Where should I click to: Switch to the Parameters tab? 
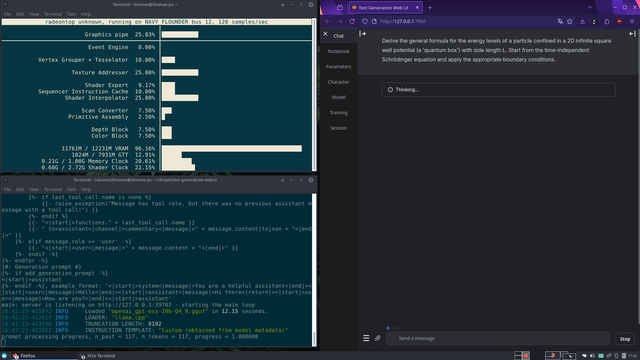tap(338, 67)
